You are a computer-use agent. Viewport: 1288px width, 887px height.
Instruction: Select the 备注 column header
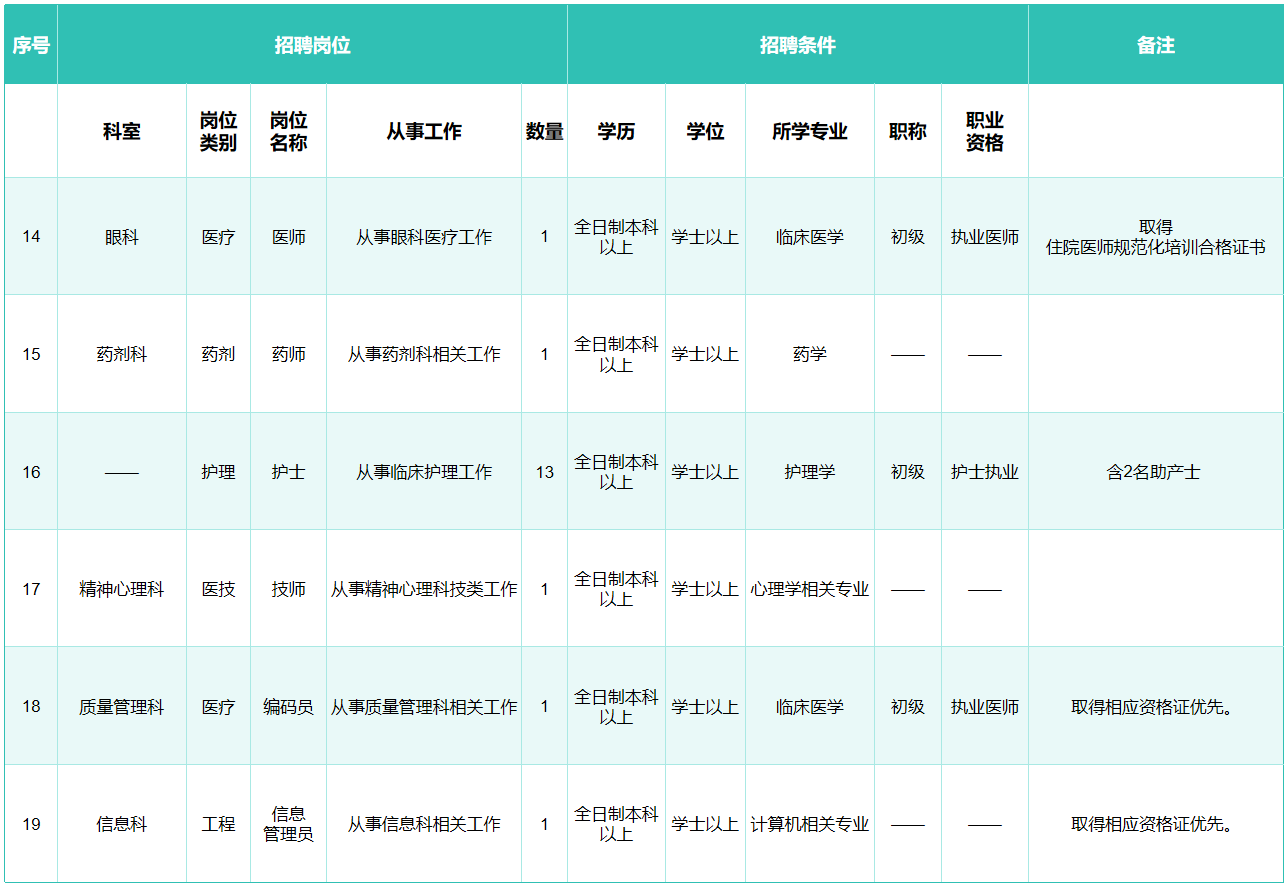click(1155, 45)
